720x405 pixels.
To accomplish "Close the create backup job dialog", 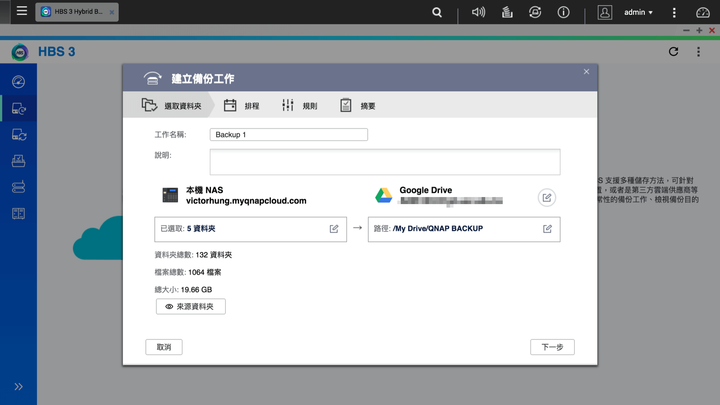I will (586, 72).
